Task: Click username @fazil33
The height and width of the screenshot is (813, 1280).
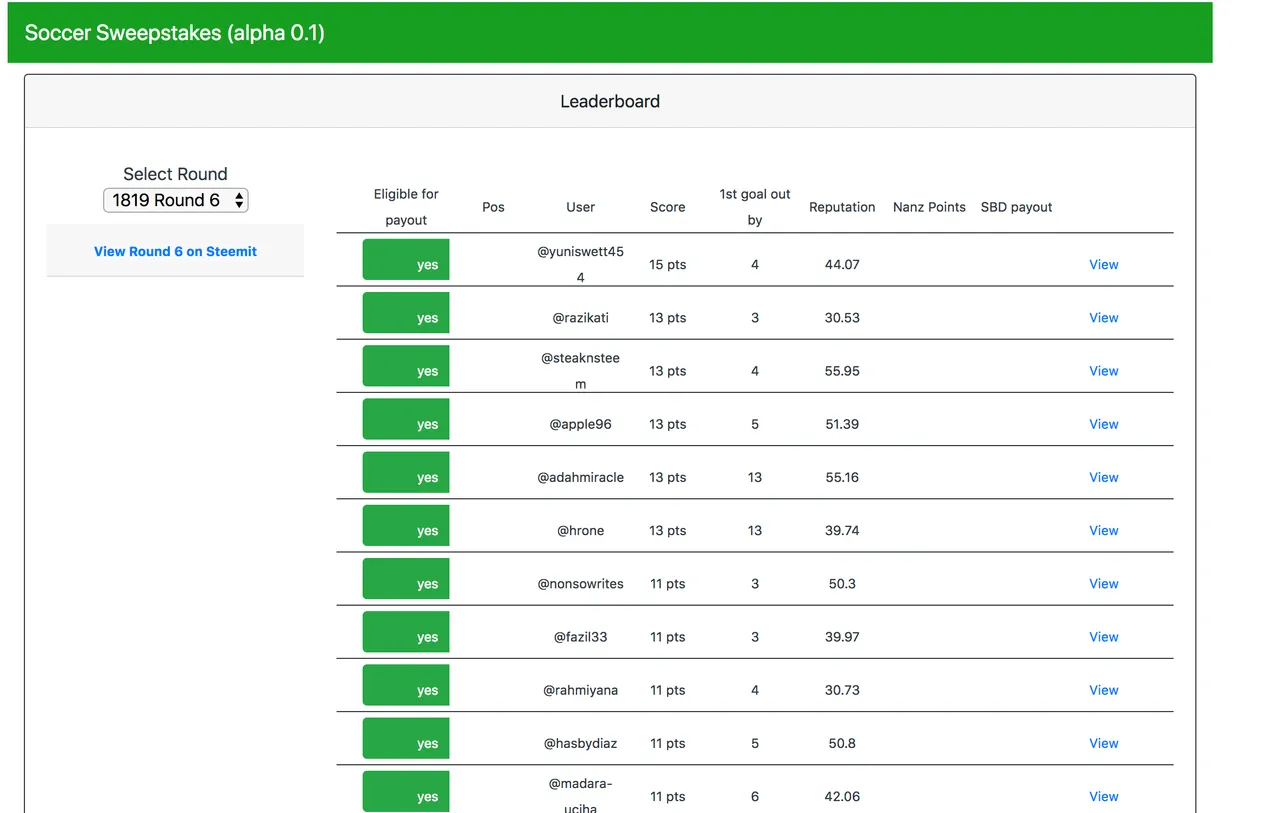Action: (x=581, y=637)
